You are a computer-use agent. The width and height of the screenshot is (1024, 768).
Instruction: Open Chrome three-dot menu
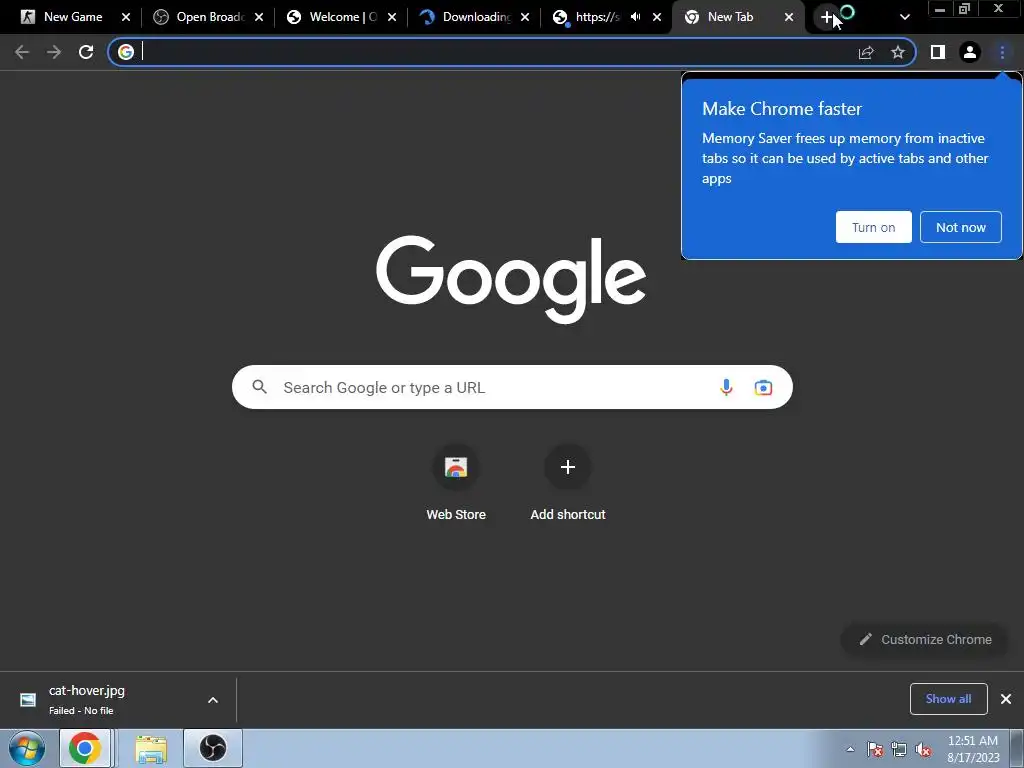(1002, 52)
